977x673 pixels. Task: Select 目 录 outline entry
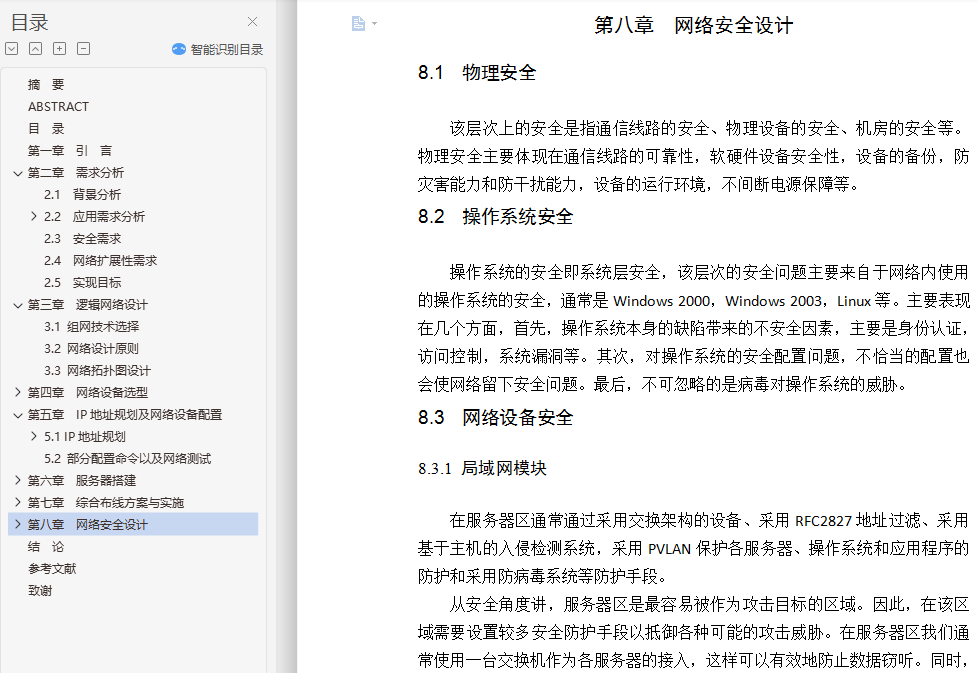point(46,129)
